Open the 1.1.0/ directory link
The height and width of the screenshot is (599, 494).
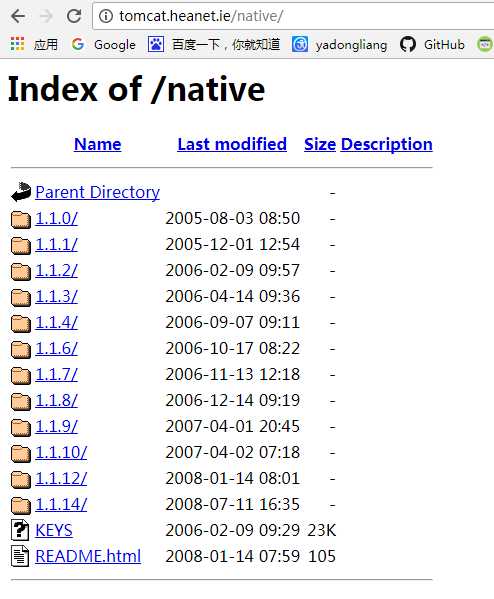[x=57, y=219]
